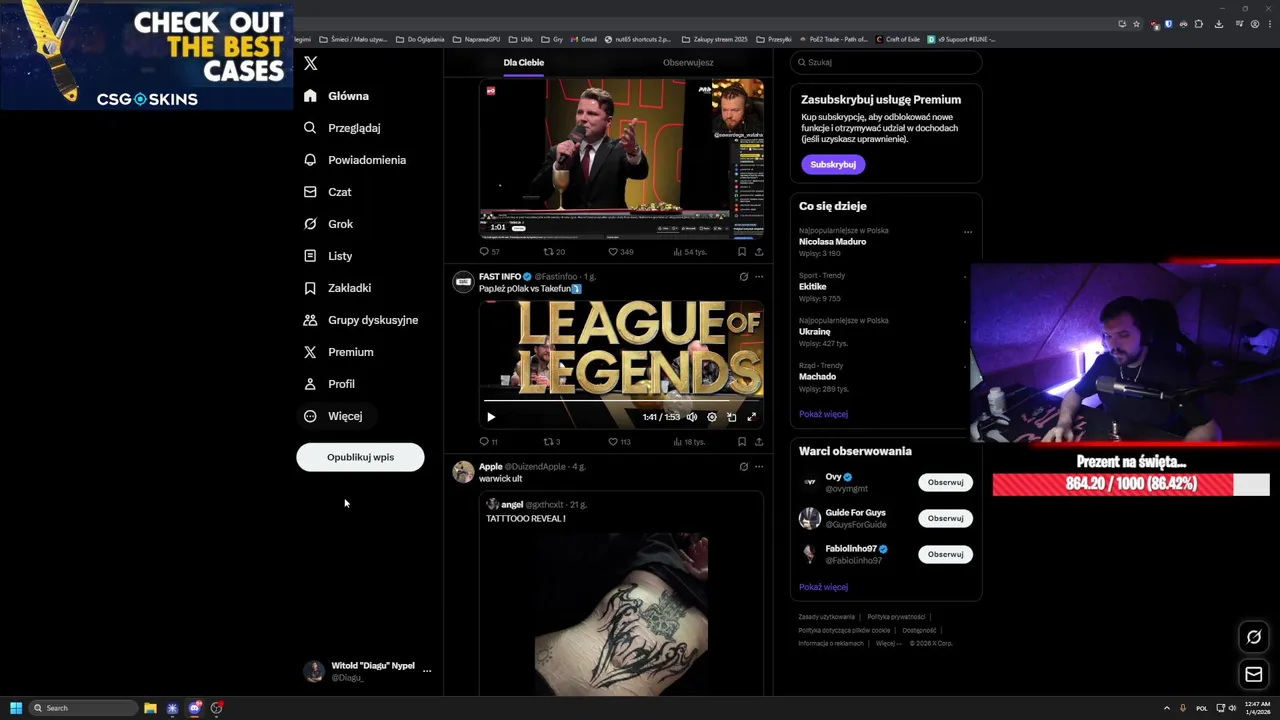Viewport: 1280px width, 720px height.
Task: View stats of post with 54 tys. views
Action: pos(690,252)
